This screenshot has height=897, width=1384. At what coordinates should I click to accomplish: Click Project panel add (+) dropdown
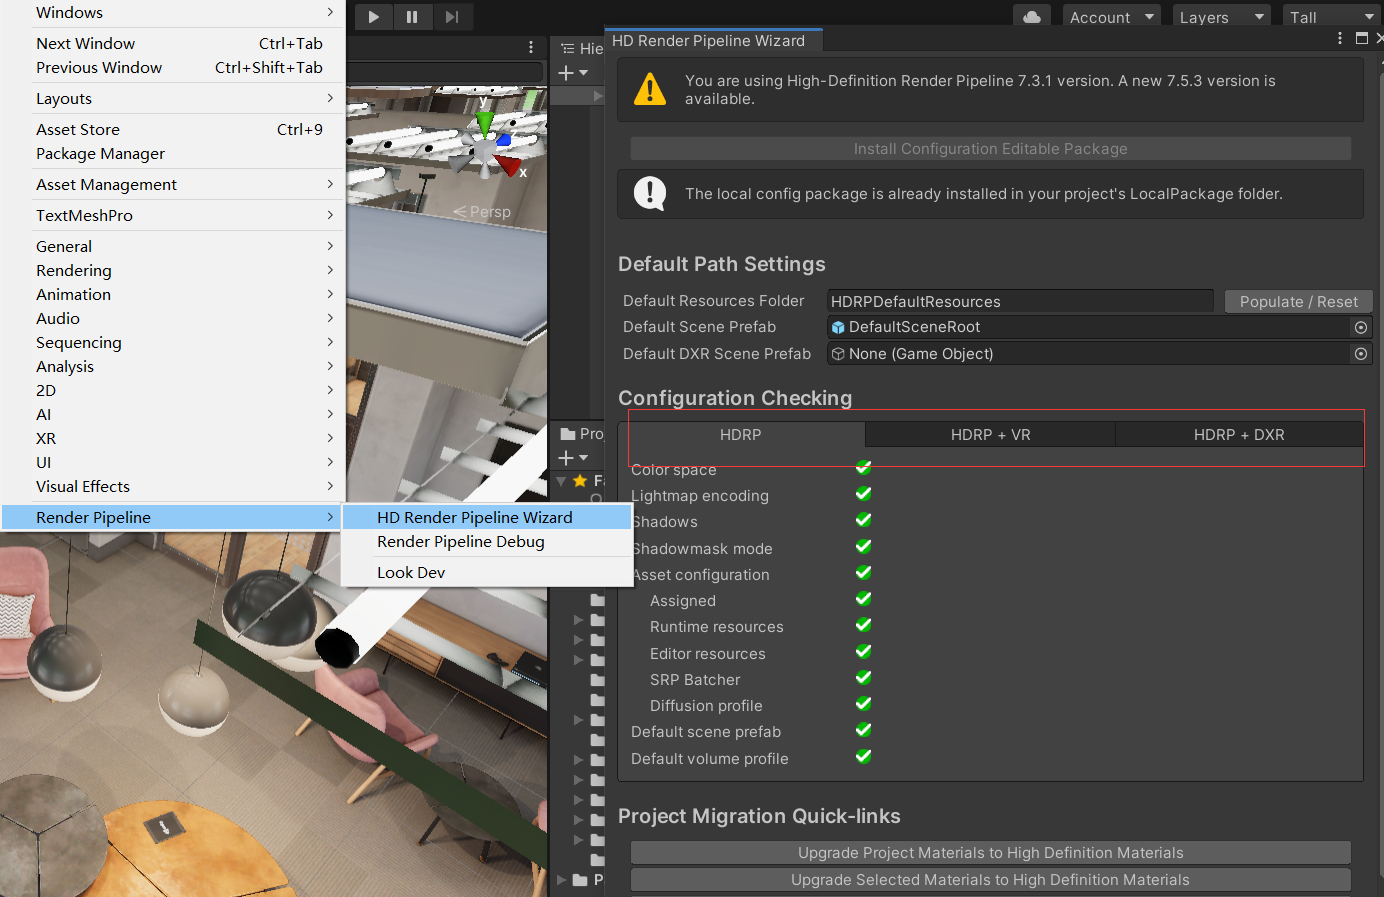(x=573, y=458)
